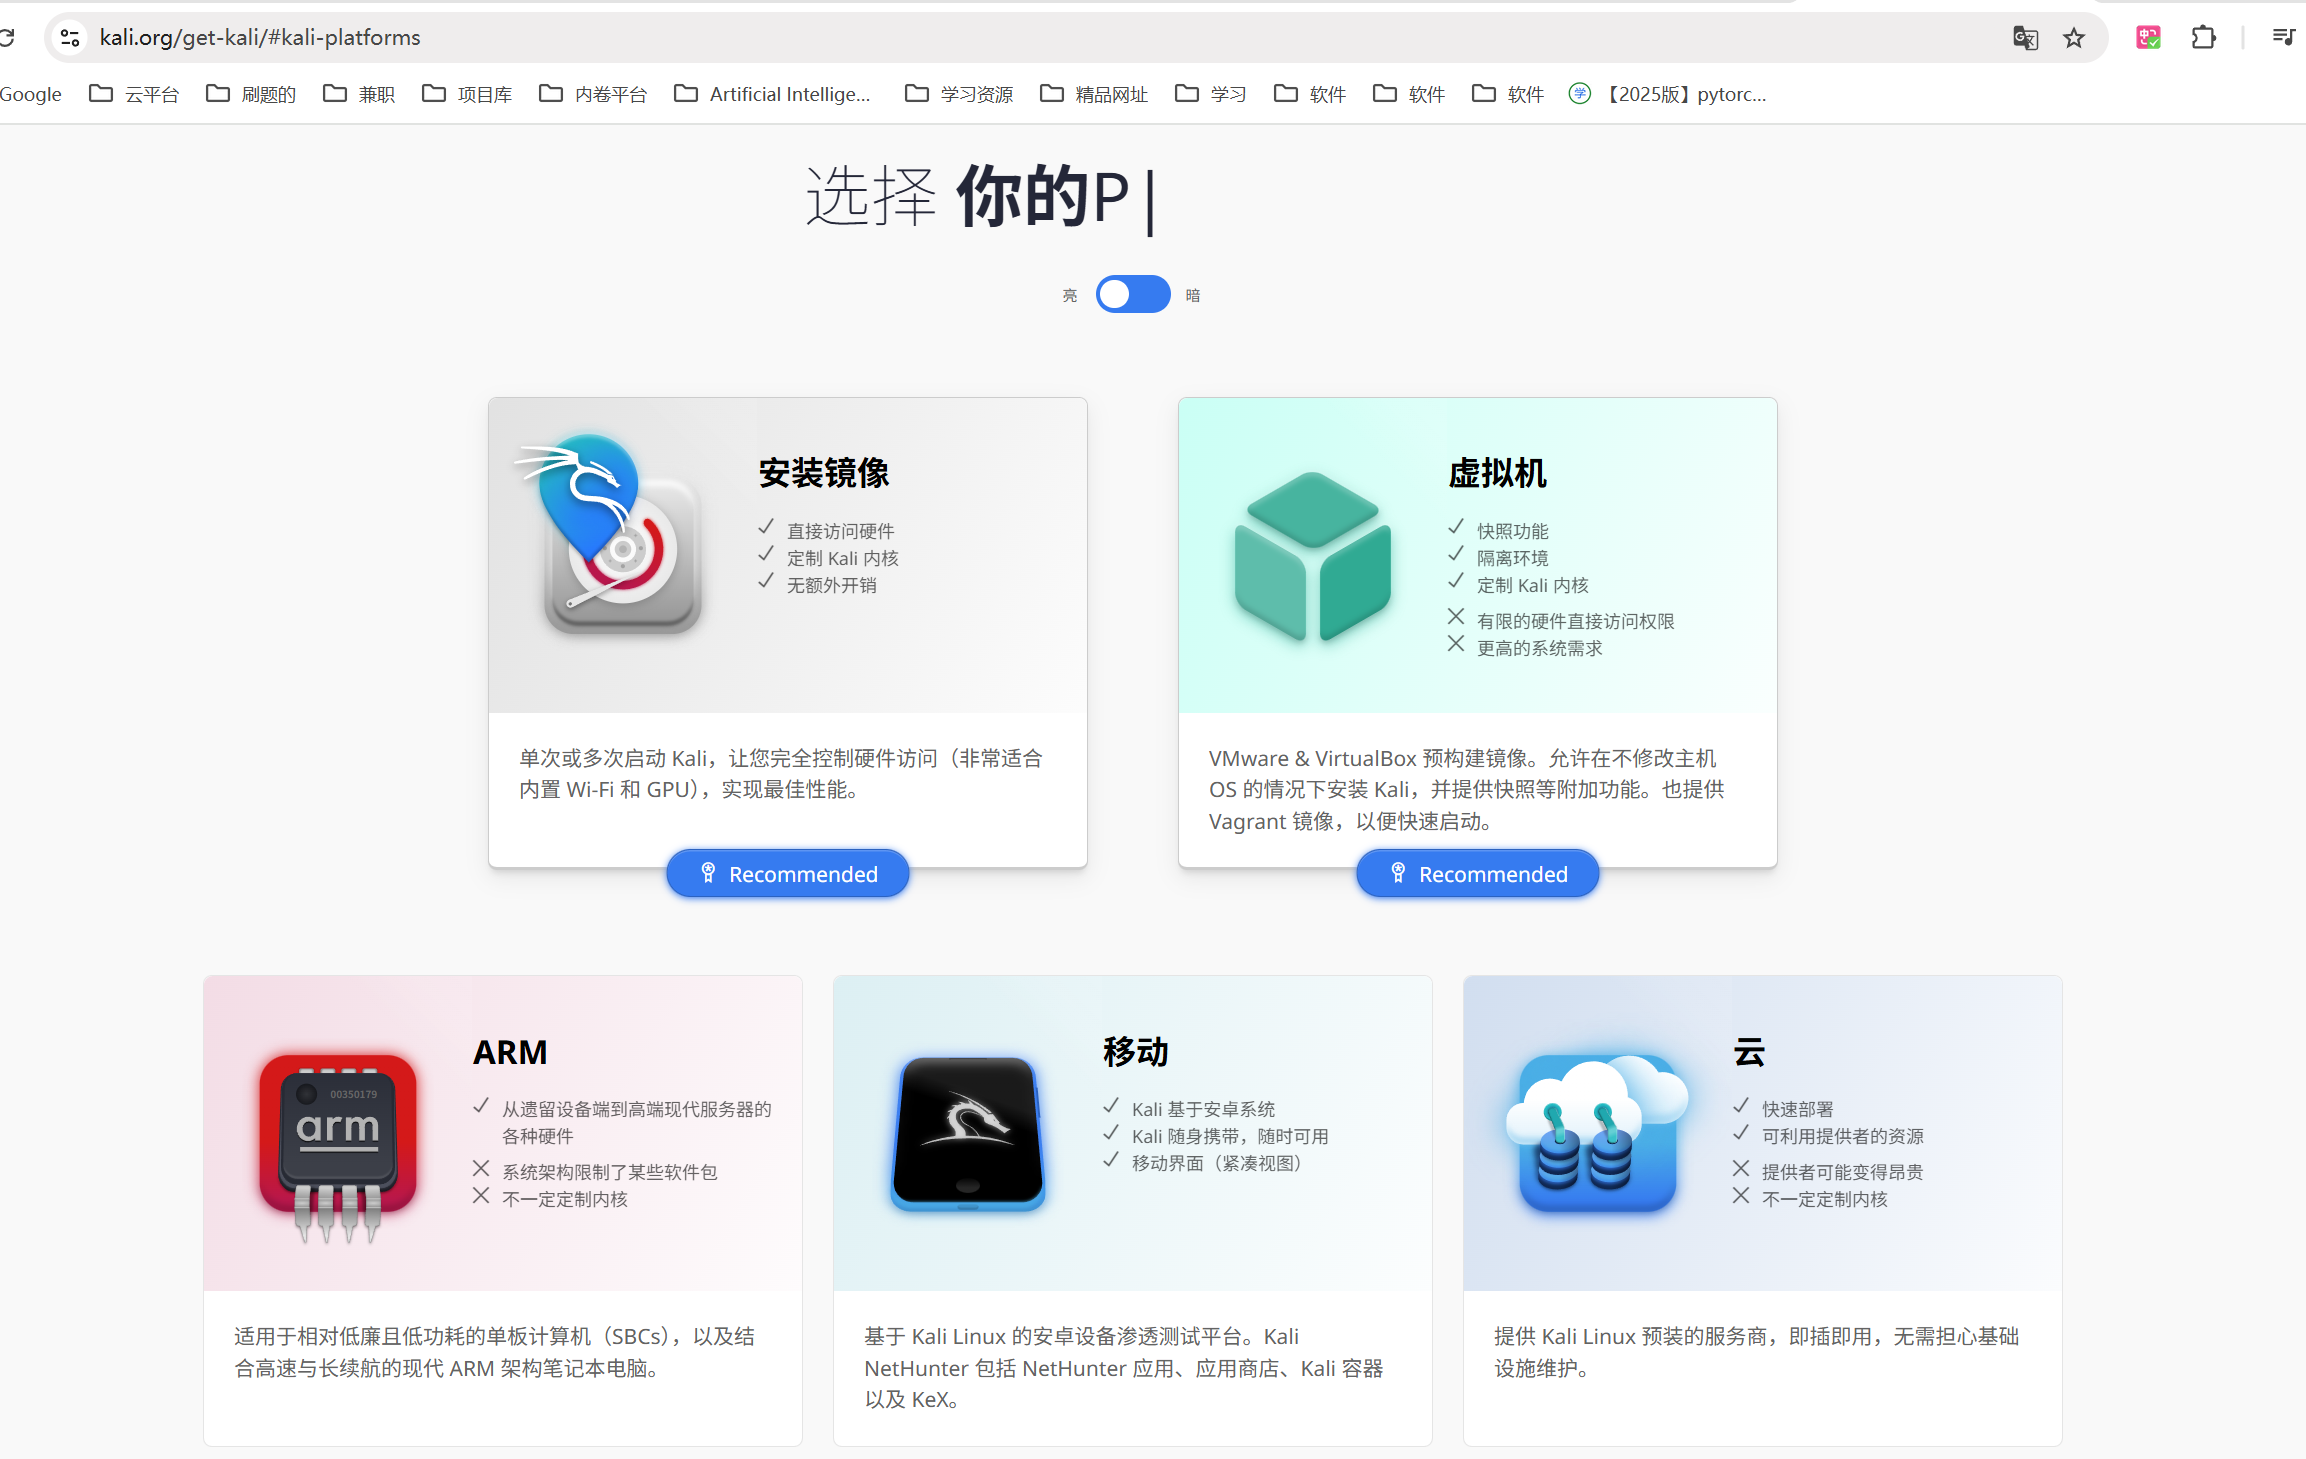Click the 亮 light label beside the switch
Screen dimensions: 2306x1459
pos(1070,296)
